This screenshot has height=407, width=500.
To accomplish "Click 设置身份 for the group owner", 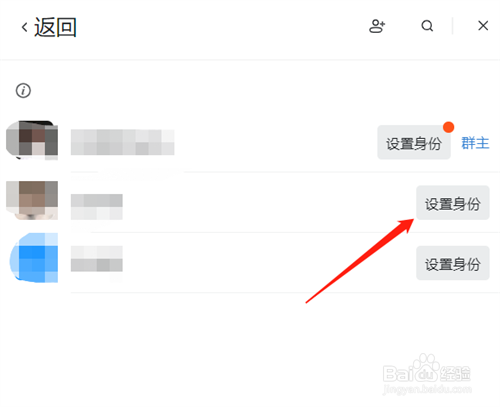I will [x=414, y=143].
